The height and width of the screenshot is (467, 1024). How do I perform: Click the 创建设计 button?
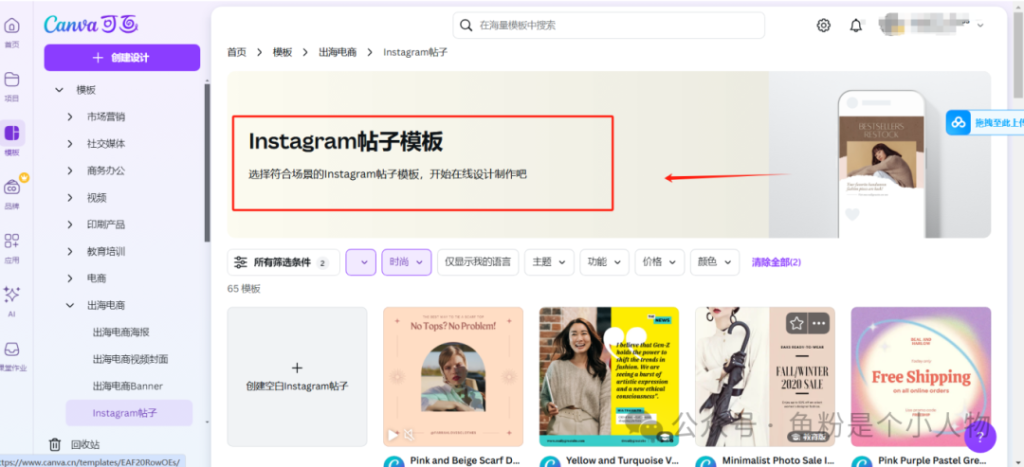tap(121, 58)
